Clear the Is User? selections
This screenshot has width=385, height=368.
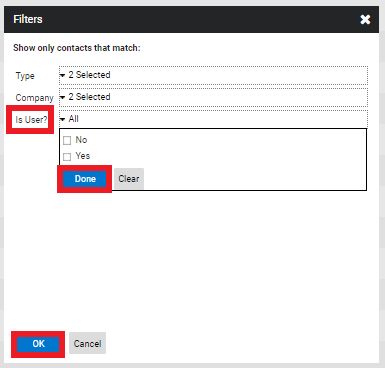point(129,179)
